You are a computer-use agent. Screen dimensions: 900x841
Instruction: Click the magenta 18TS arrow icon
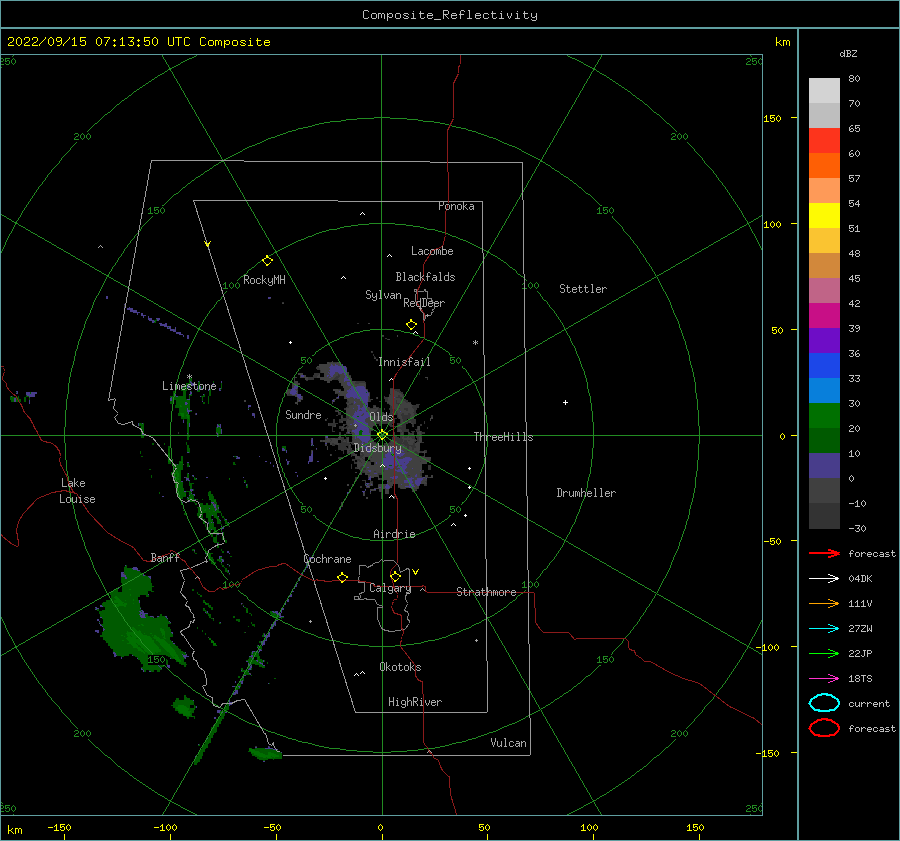pyautogui.click(x=824, y=679)
